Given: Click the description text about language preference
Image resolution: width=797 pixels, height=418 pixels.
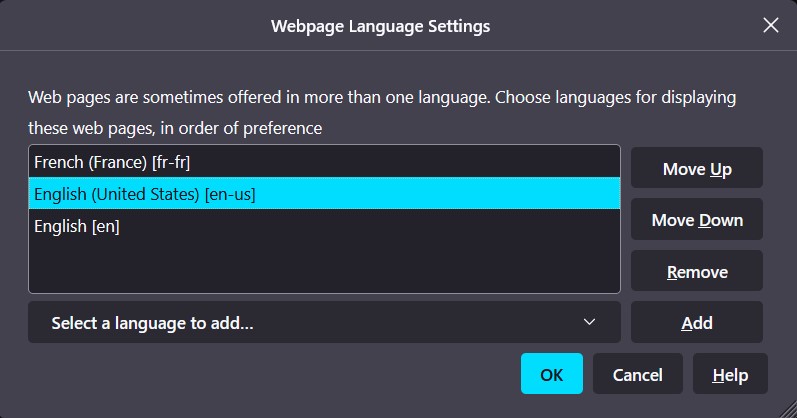Looking at the screenshot, I should [380, 98].
